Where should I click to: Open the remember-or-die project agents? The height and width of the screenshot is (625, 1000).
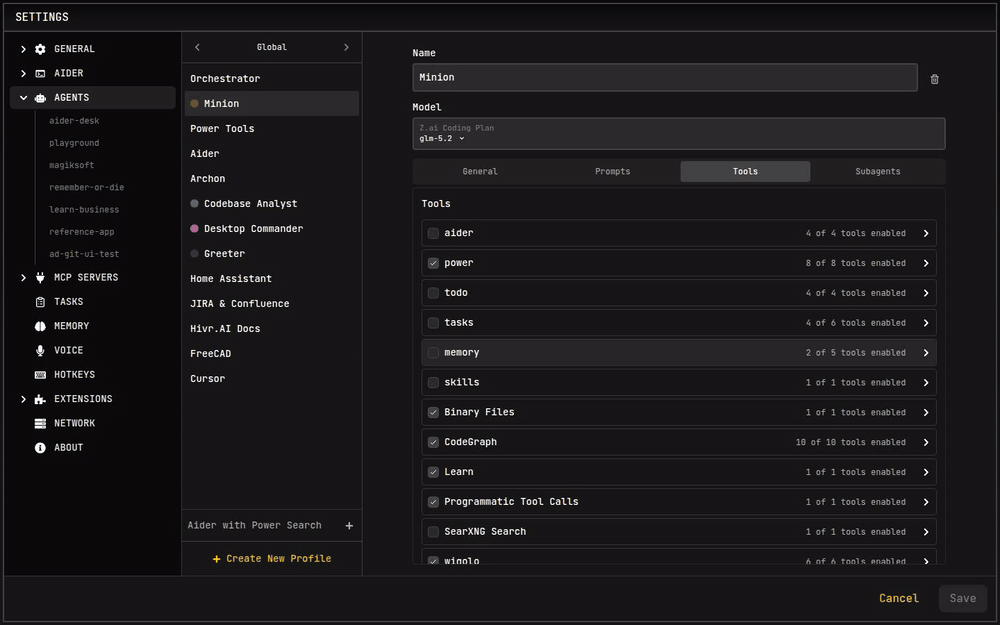click(x=87, y=188)
